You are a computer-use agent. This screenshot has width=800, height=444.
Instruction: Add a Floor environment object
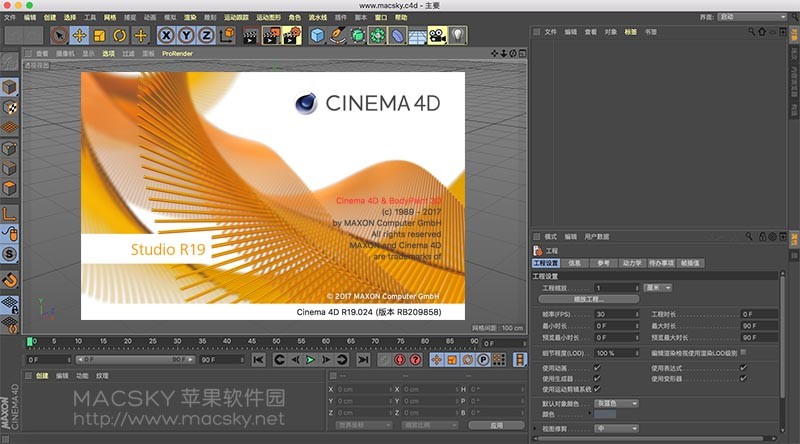[x=417, y=36]
